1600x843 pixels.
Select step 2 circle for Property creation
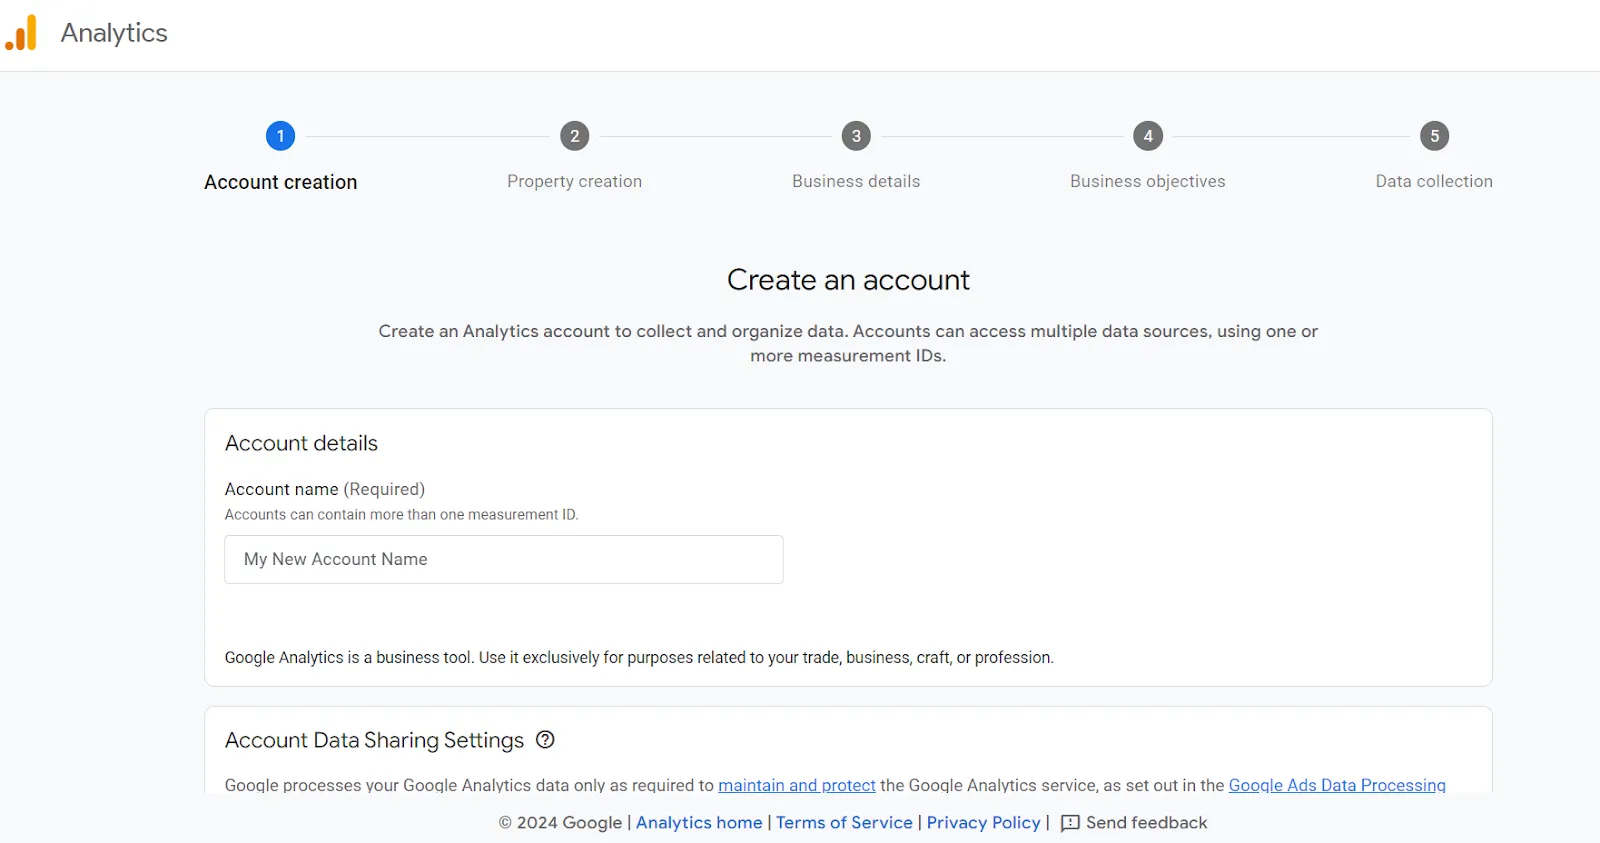[x=574, y=136]
